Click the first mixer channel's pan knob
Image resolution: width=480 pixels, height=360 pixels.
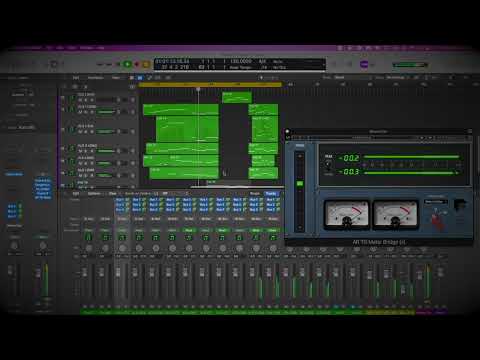89,248
